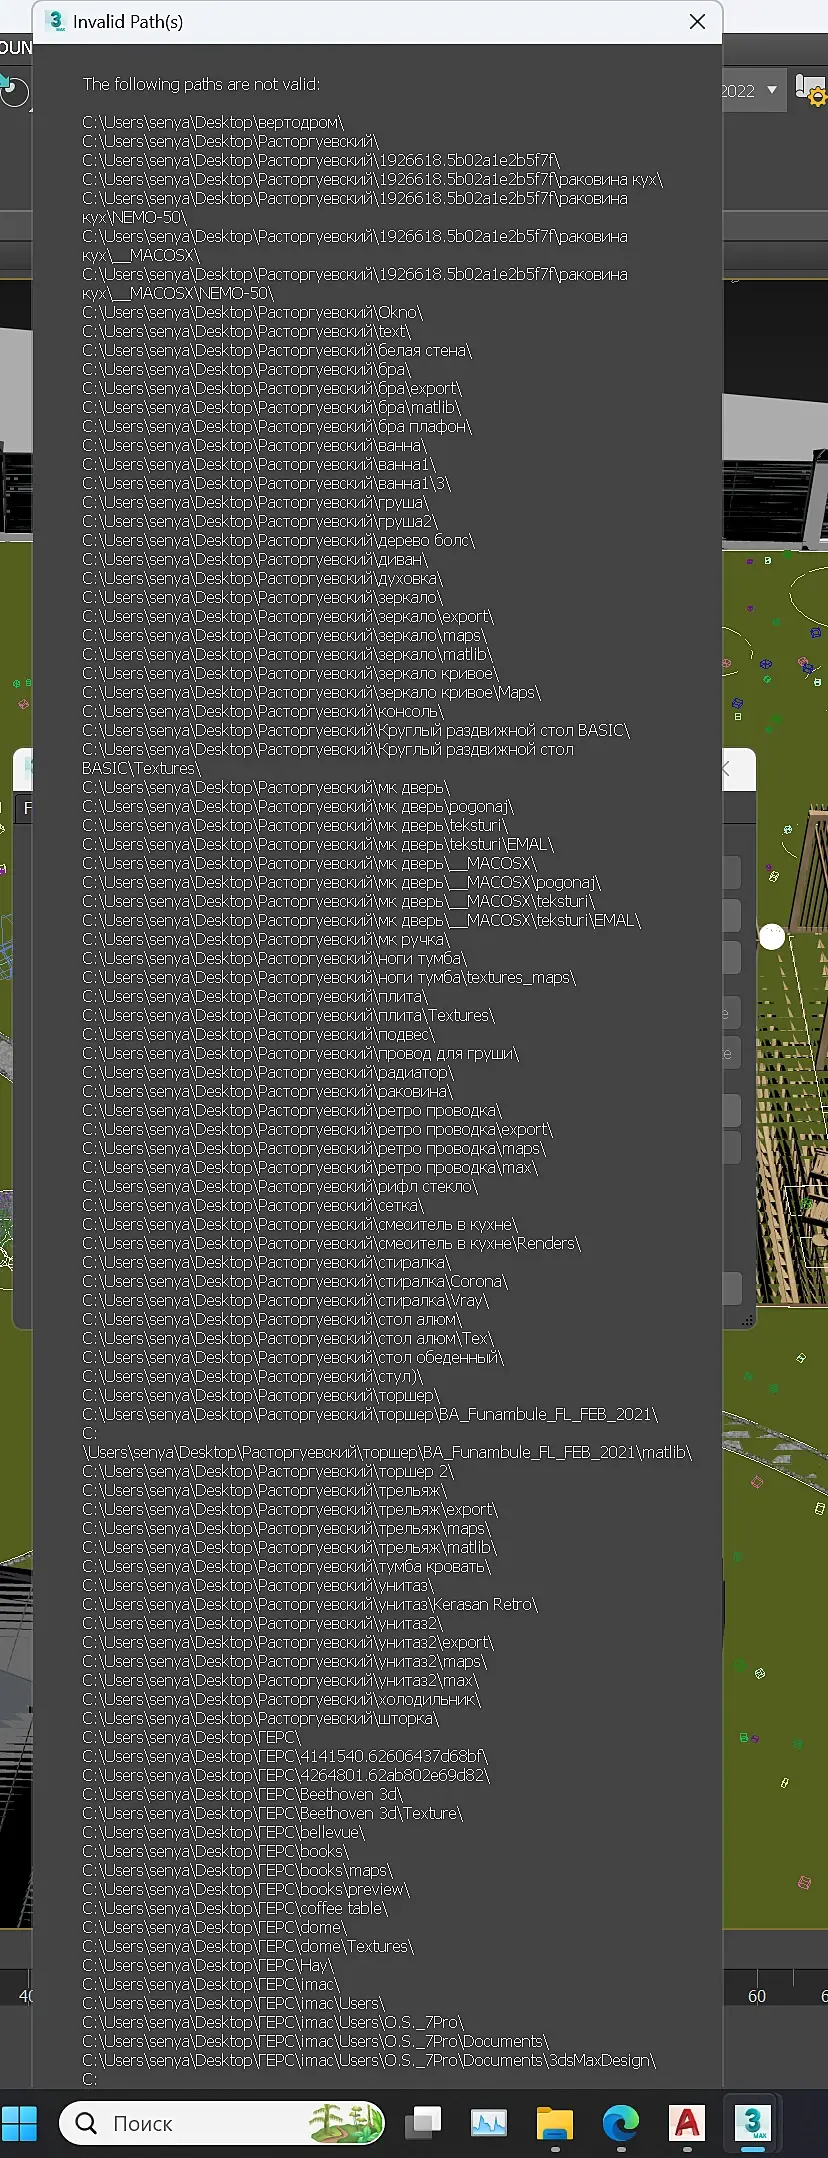Viewport: 828px width, 2158px height.
Task: Select the path ending in 'Расторгуевский\text\'
Action: pyautogui.click(x=246, y=331)
